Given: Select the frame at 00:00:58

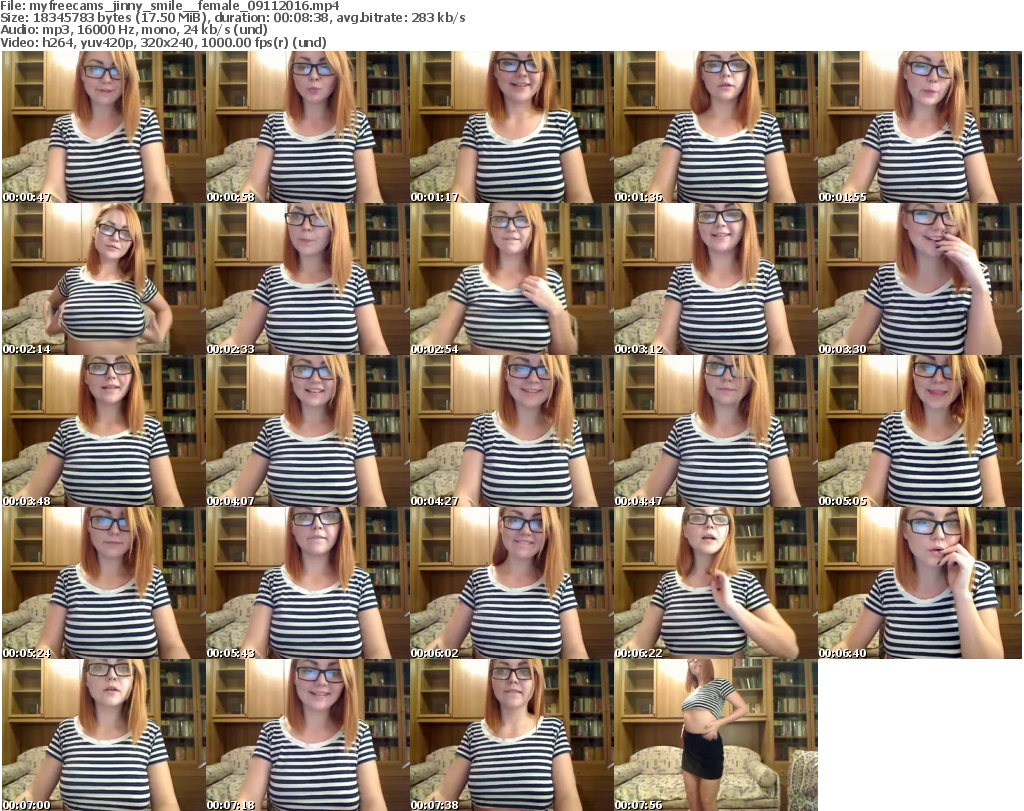Looking at the screenshot, I should [307, 127].
